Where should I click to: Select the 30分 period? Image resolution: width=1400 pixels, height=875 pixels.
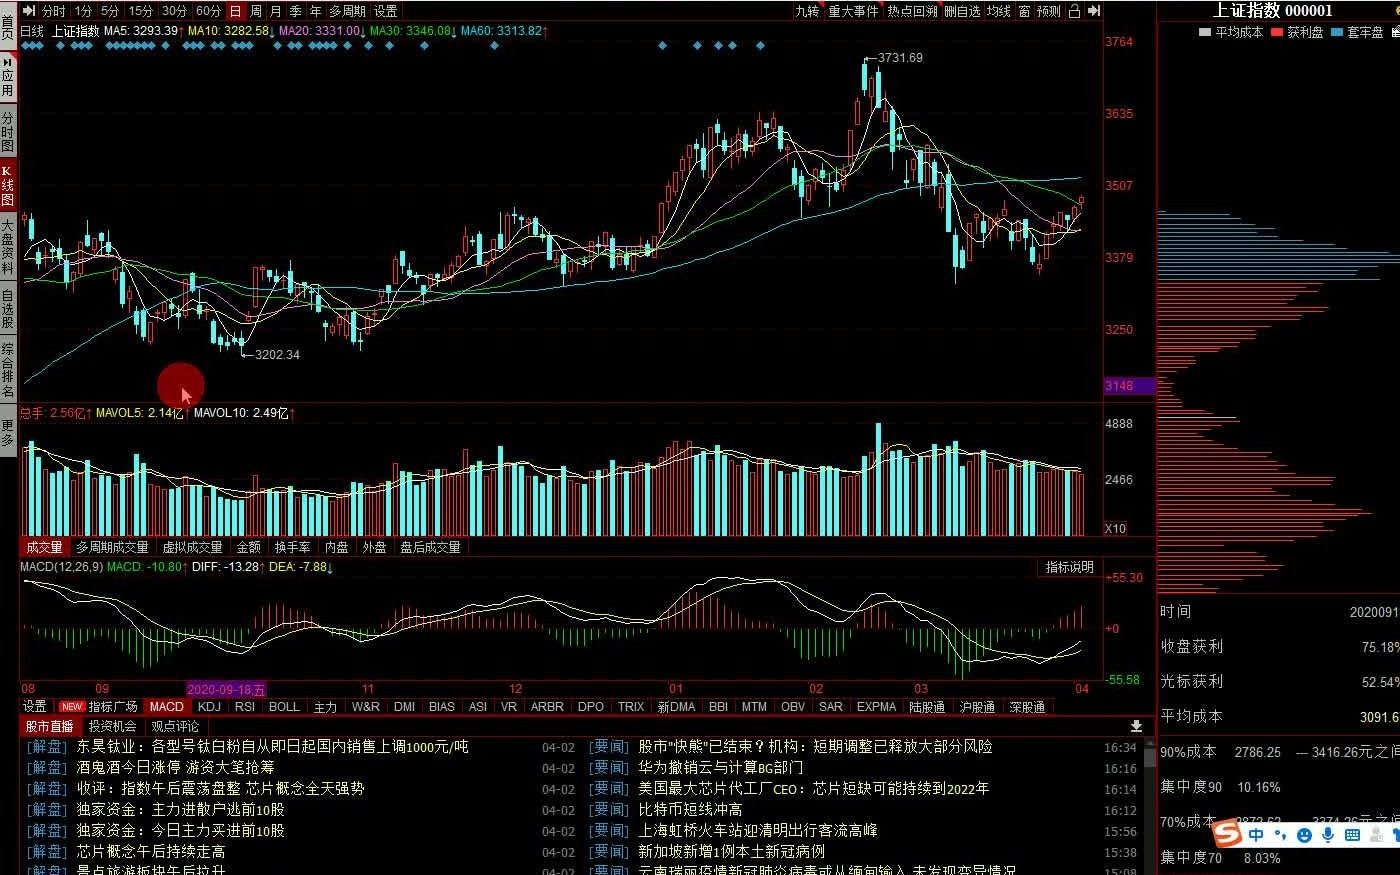175,11
